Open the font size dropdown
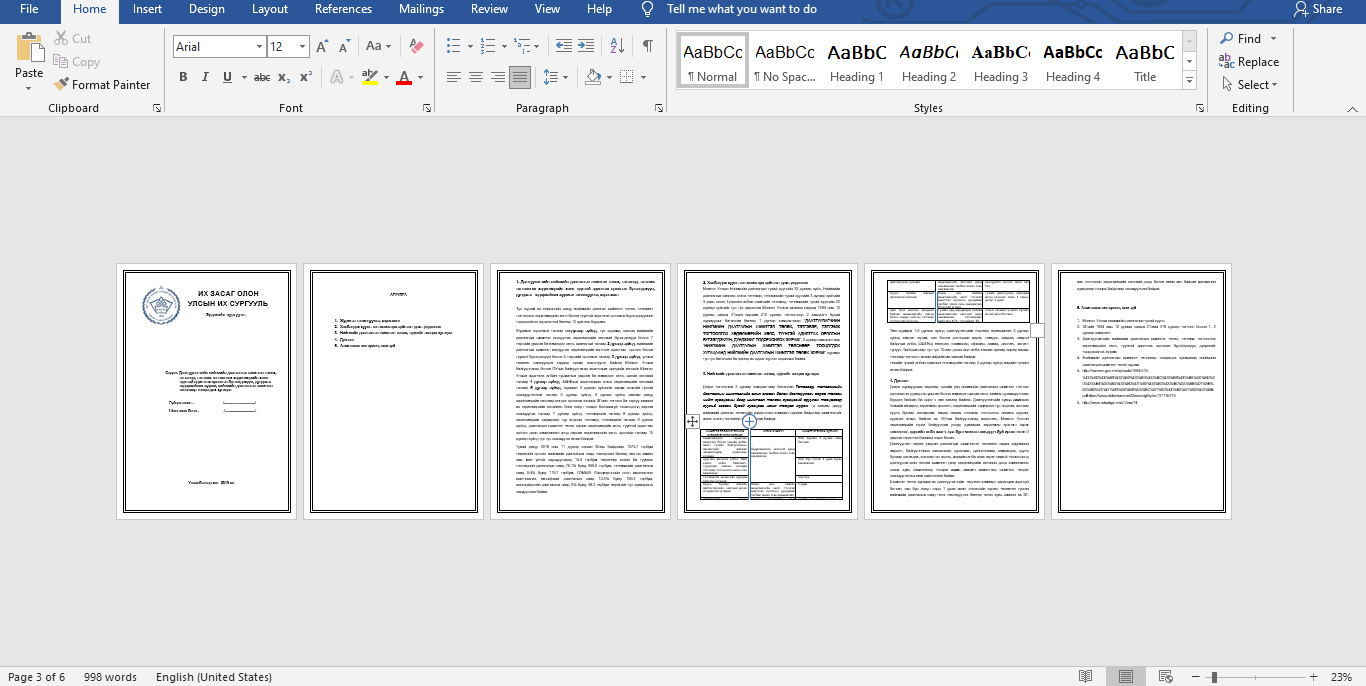 point(304,47)
